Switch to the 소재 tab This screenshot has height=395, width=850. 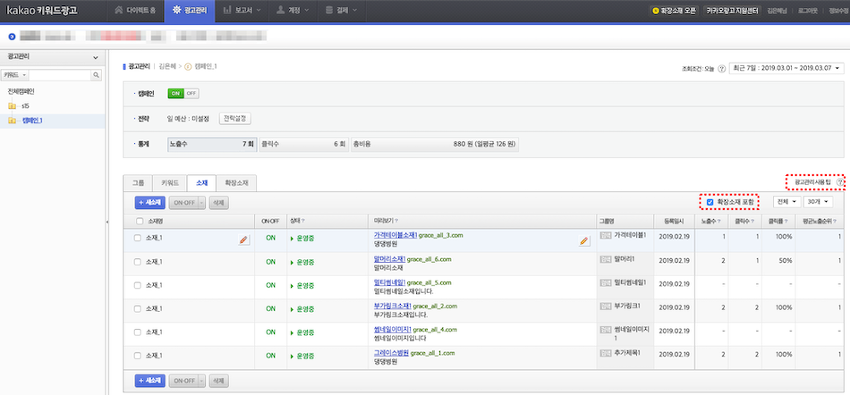(x=201, y=183)
